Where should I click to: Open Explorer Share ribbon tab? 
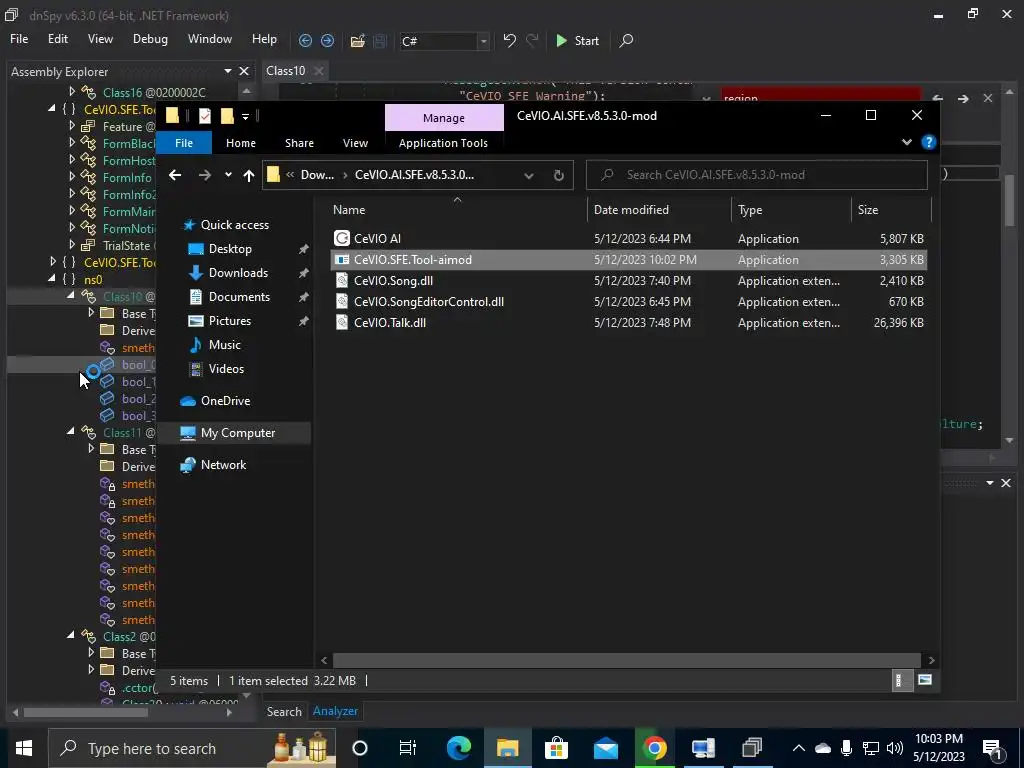point(299,143)
